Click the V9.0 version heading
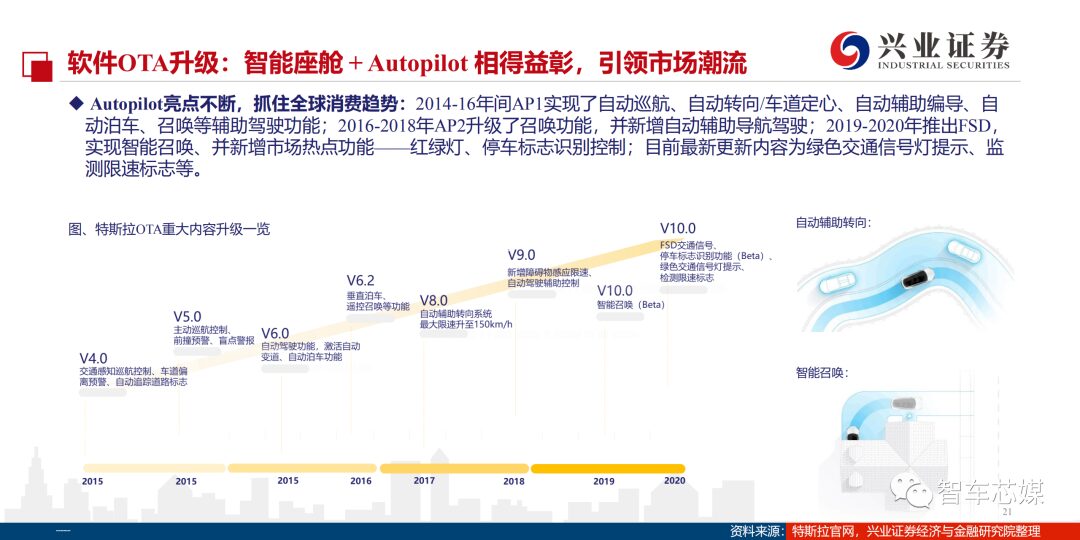Screen dimensions: 1080x540 point(521,255)
